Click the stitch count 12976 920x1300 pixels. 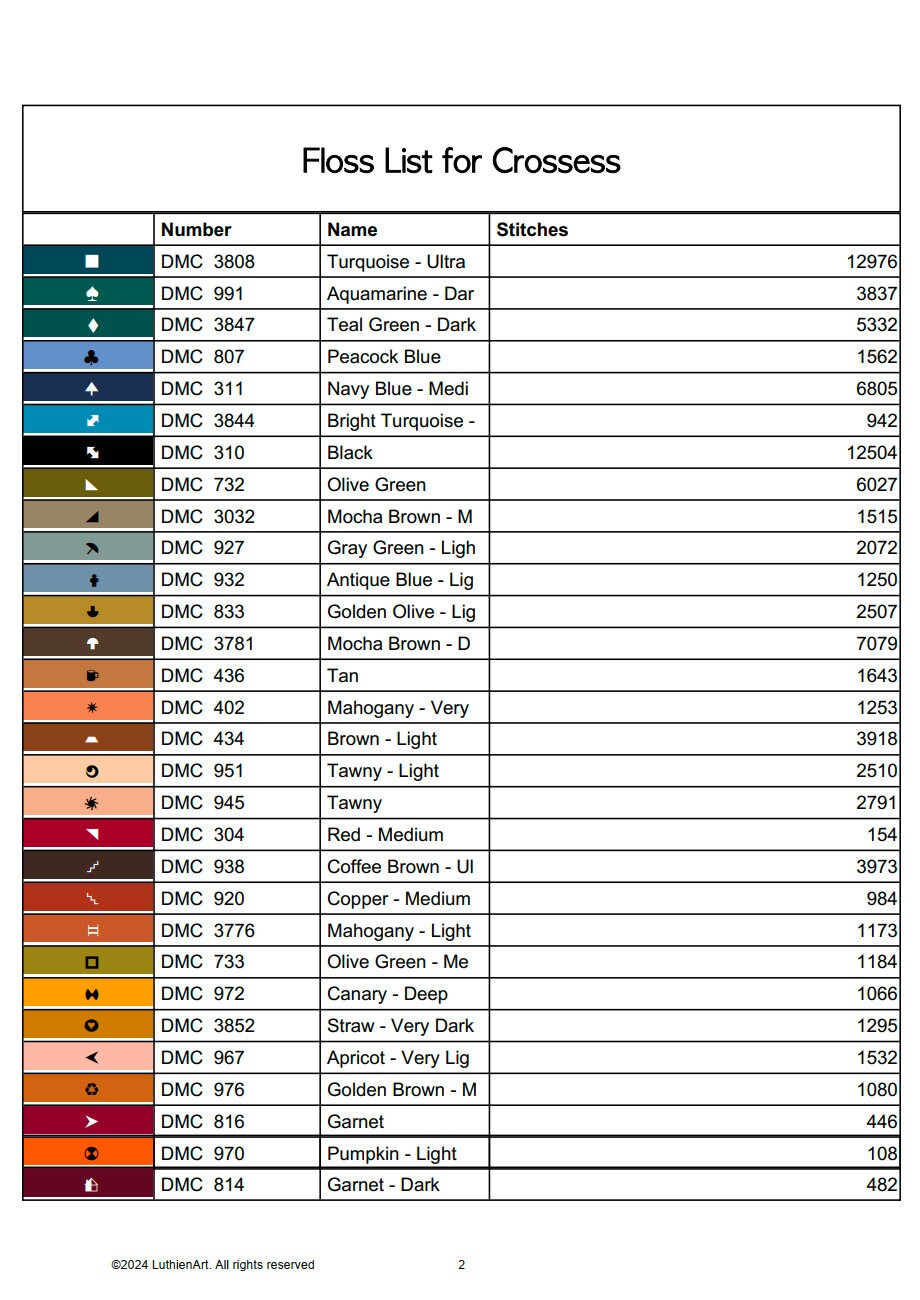point(871,262)
